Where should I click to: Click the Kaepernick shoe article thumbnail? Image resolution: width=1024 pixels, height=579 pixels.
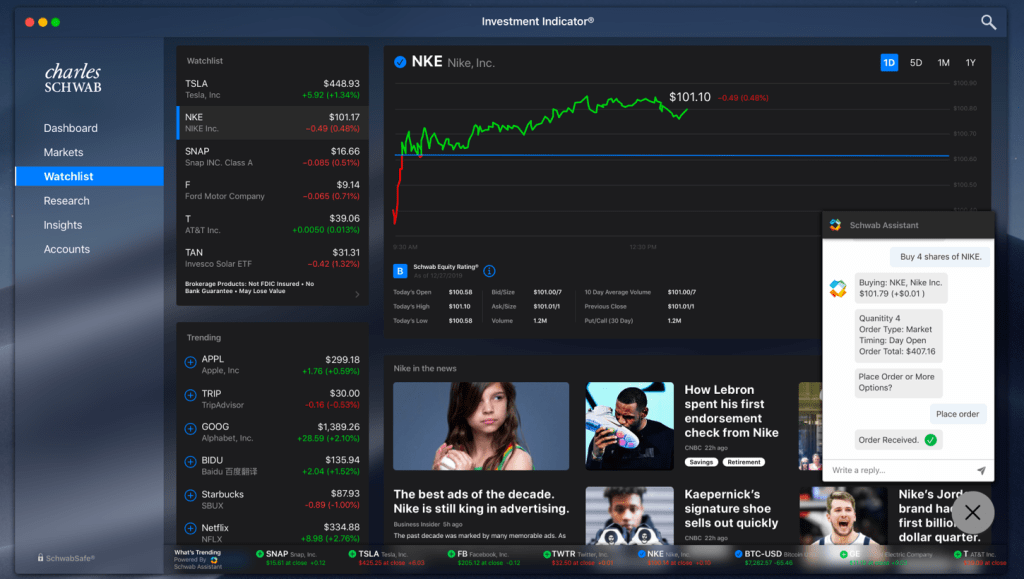tap(630, 516)
